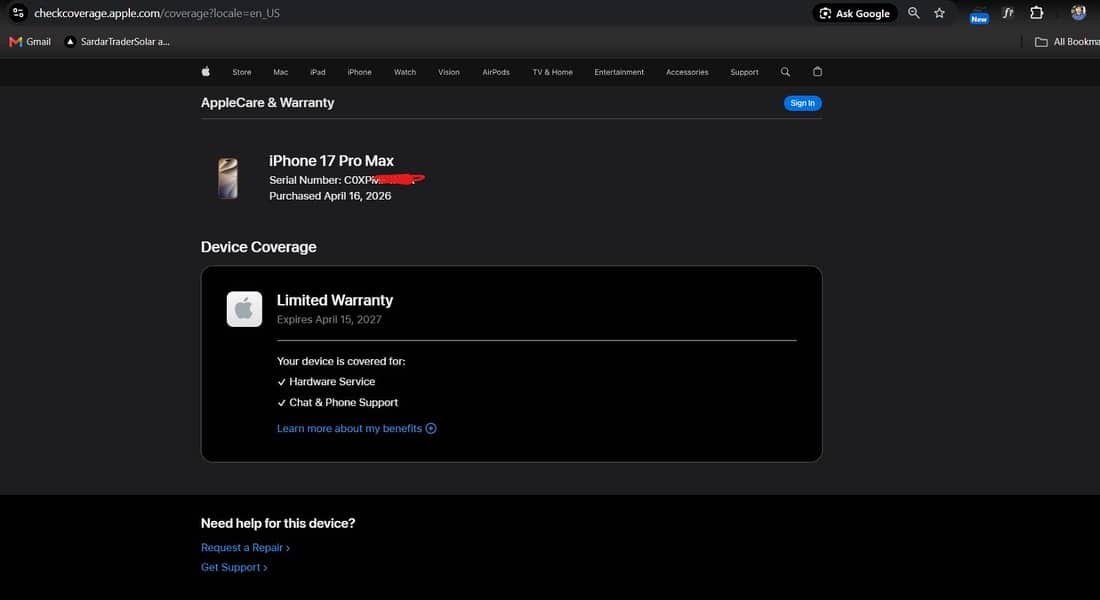Viewport: 1100px width, 600px height.
Task: Open the Store menu
Action: coord(242,72)
